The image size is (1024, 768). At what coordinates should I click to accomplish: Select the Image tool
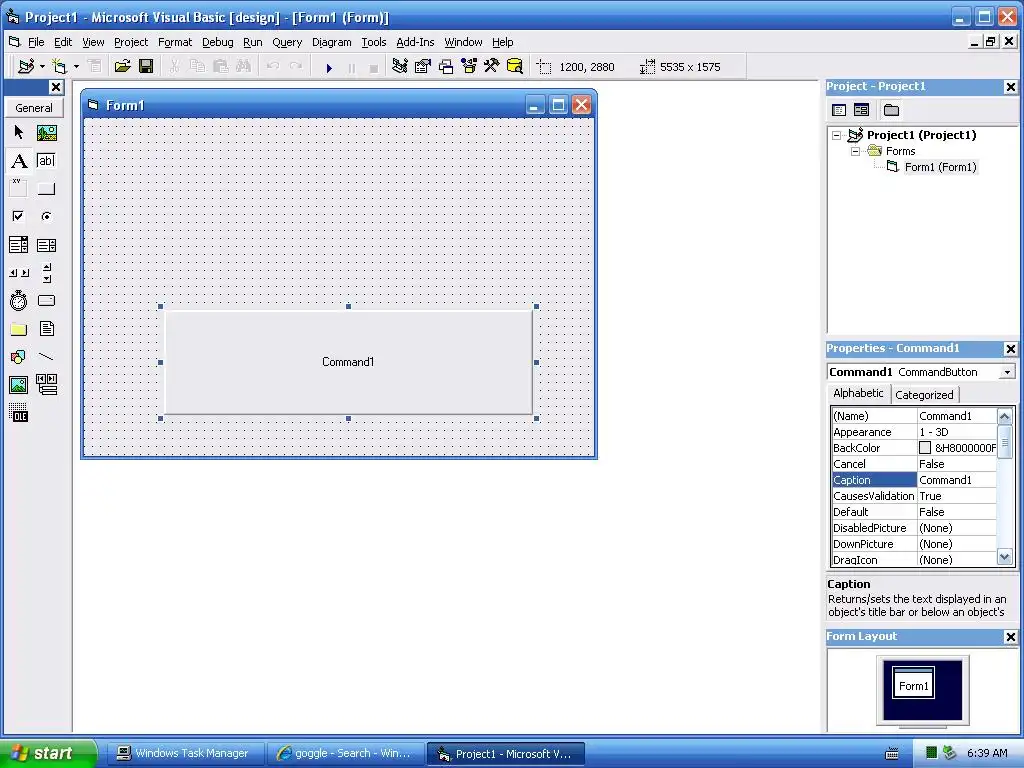[x=19, y=385]
